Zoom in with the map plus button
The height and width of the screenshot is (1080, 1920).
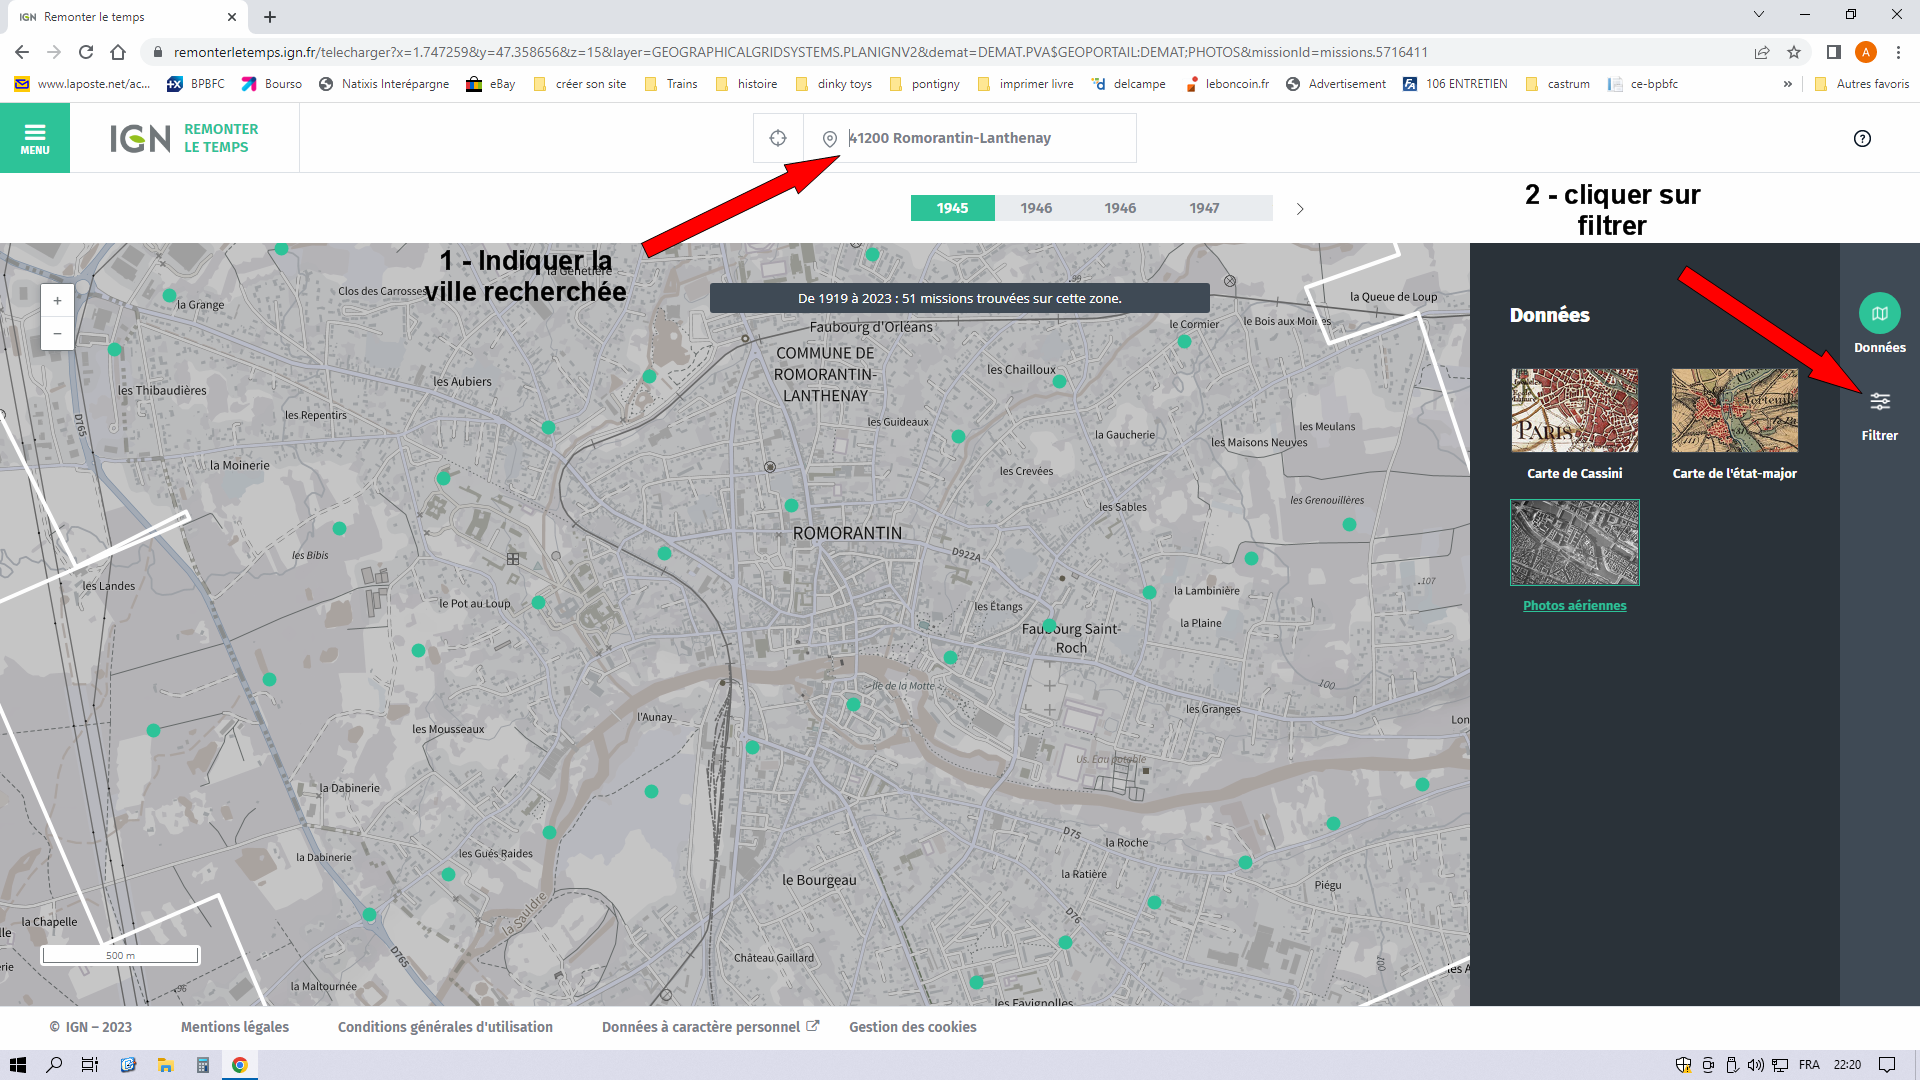pos(57,301)
